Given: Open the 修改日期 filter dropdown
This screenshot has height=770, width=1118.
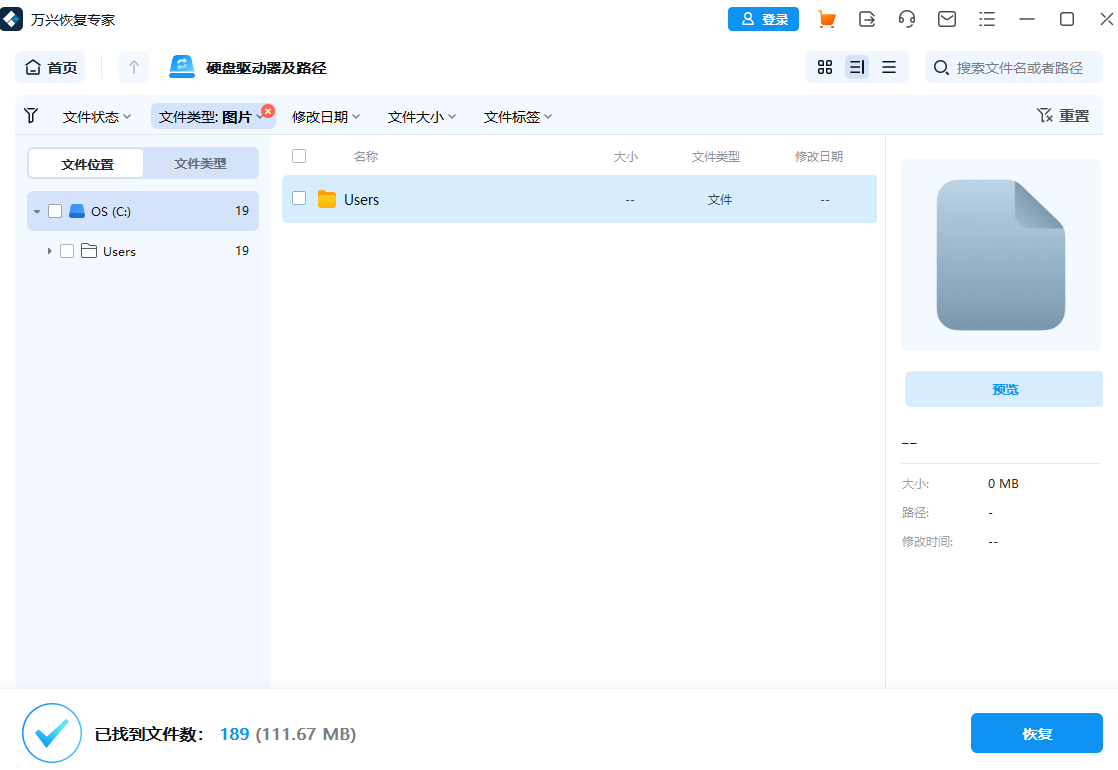Looking at the screenshot, I should 327,116.
